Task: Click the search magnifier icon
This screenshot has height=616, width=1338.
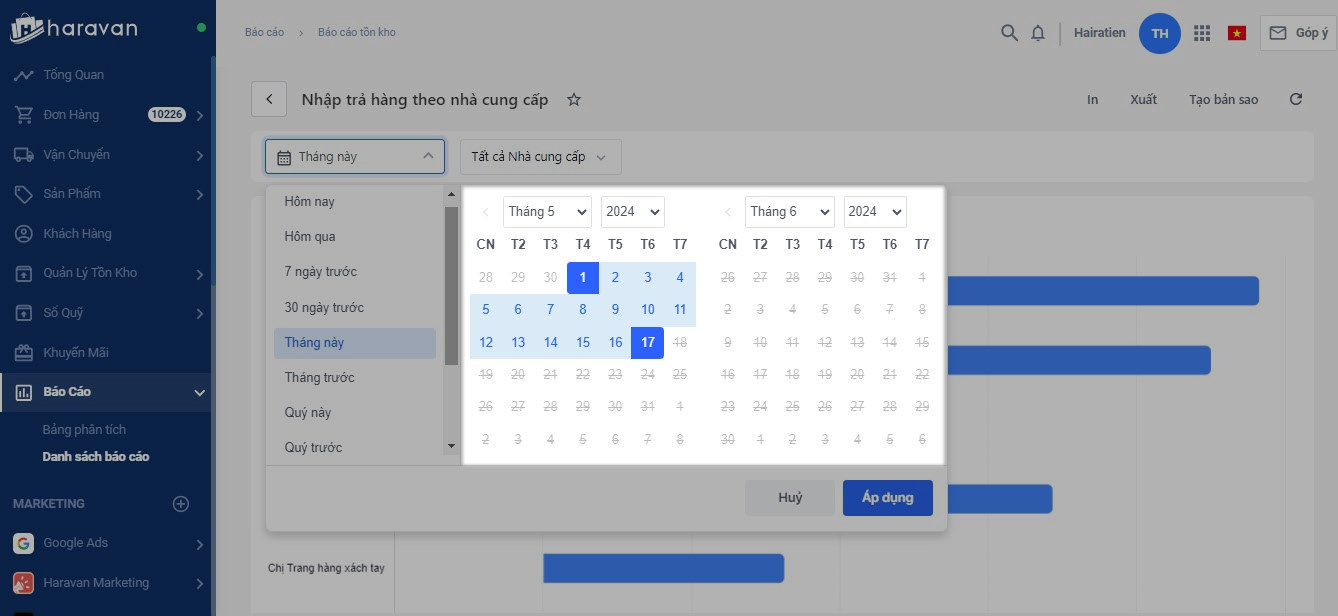Action: tap(1009, 33)
